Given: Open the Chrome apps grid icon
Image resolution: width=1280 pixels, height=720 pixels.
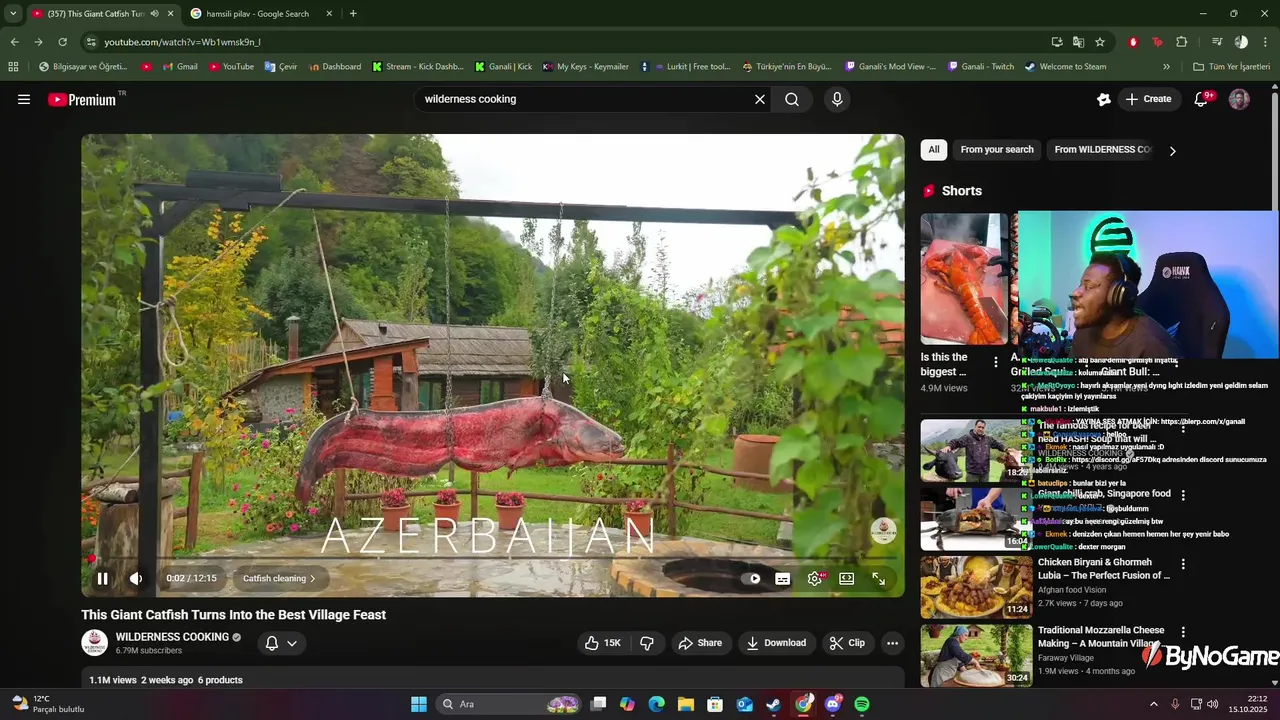Looking at the screenshot, I should tap(13, 67).
